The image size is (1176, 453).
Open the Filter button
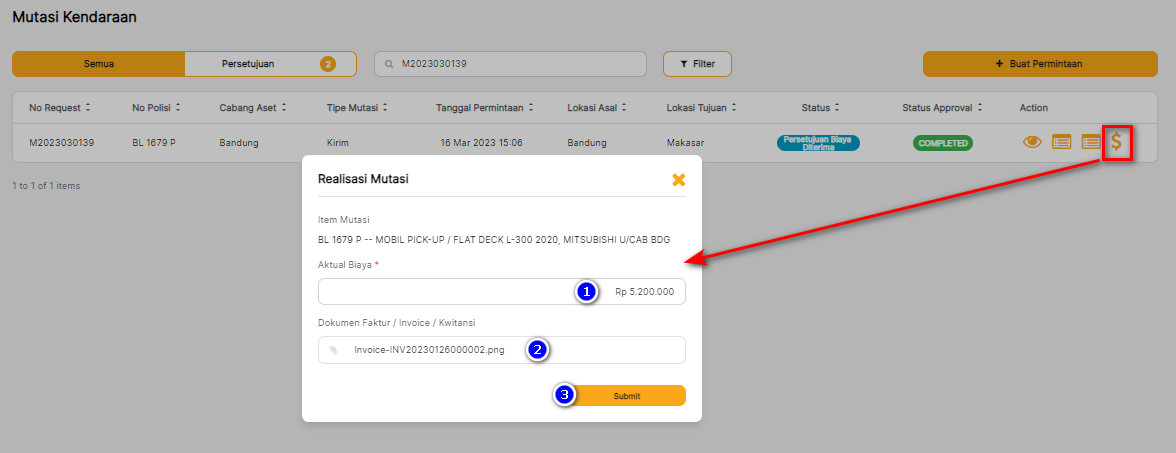697,64
